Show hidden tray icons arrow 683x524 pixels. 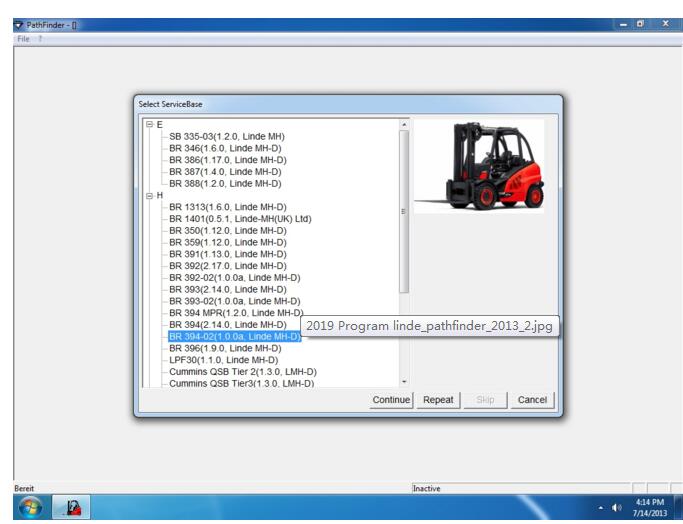(x=601, y=508)
